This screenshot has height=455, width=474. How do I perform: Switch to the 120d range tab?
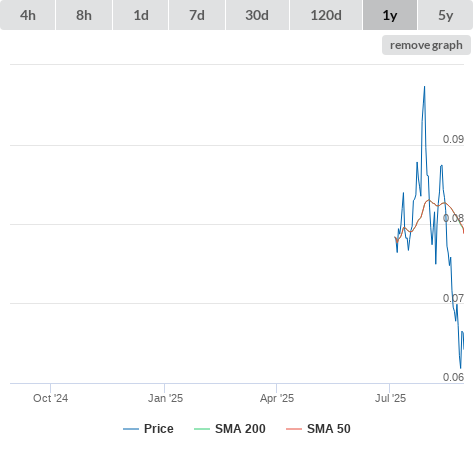pos(326,15)
